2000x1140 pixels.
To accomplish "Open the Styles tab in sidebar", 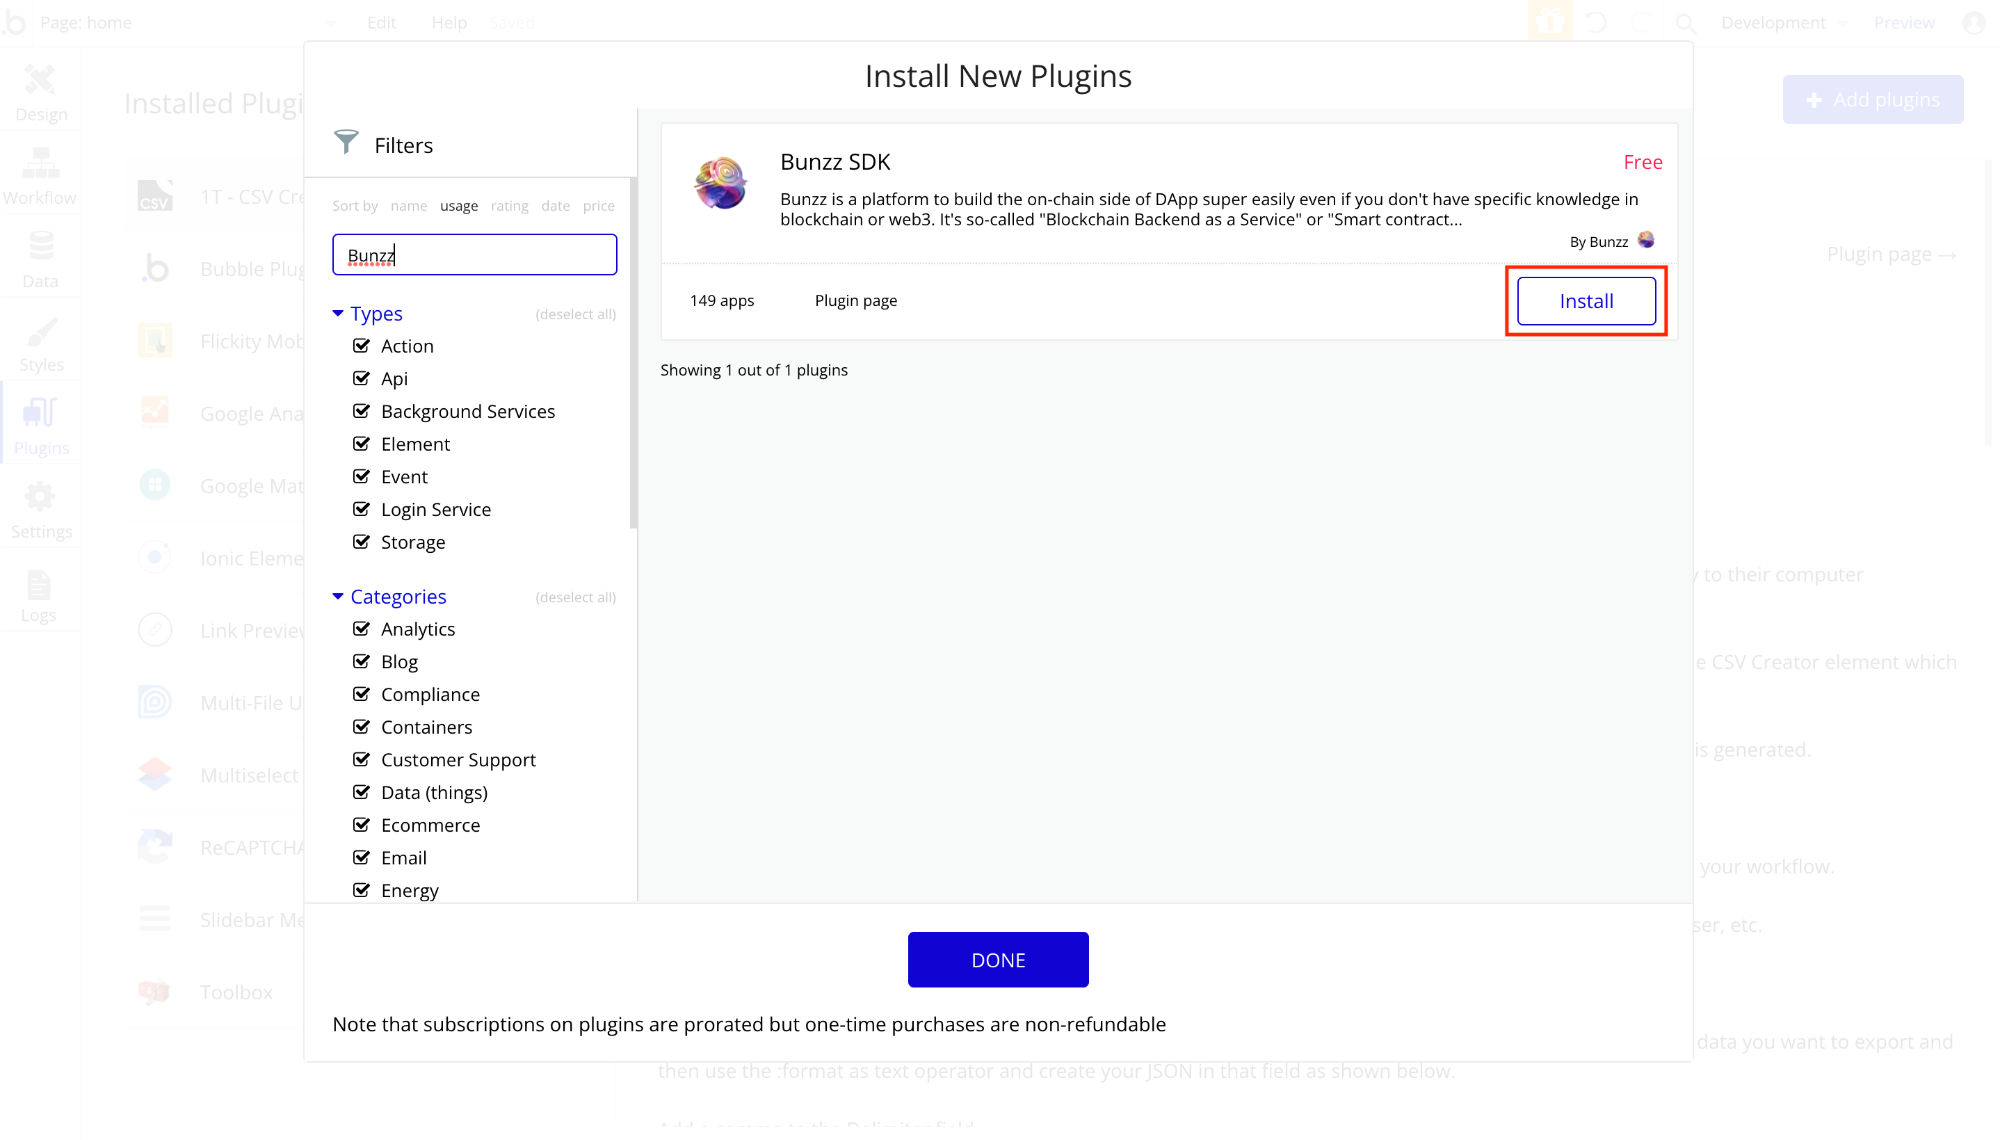I will tap(41, 343).
